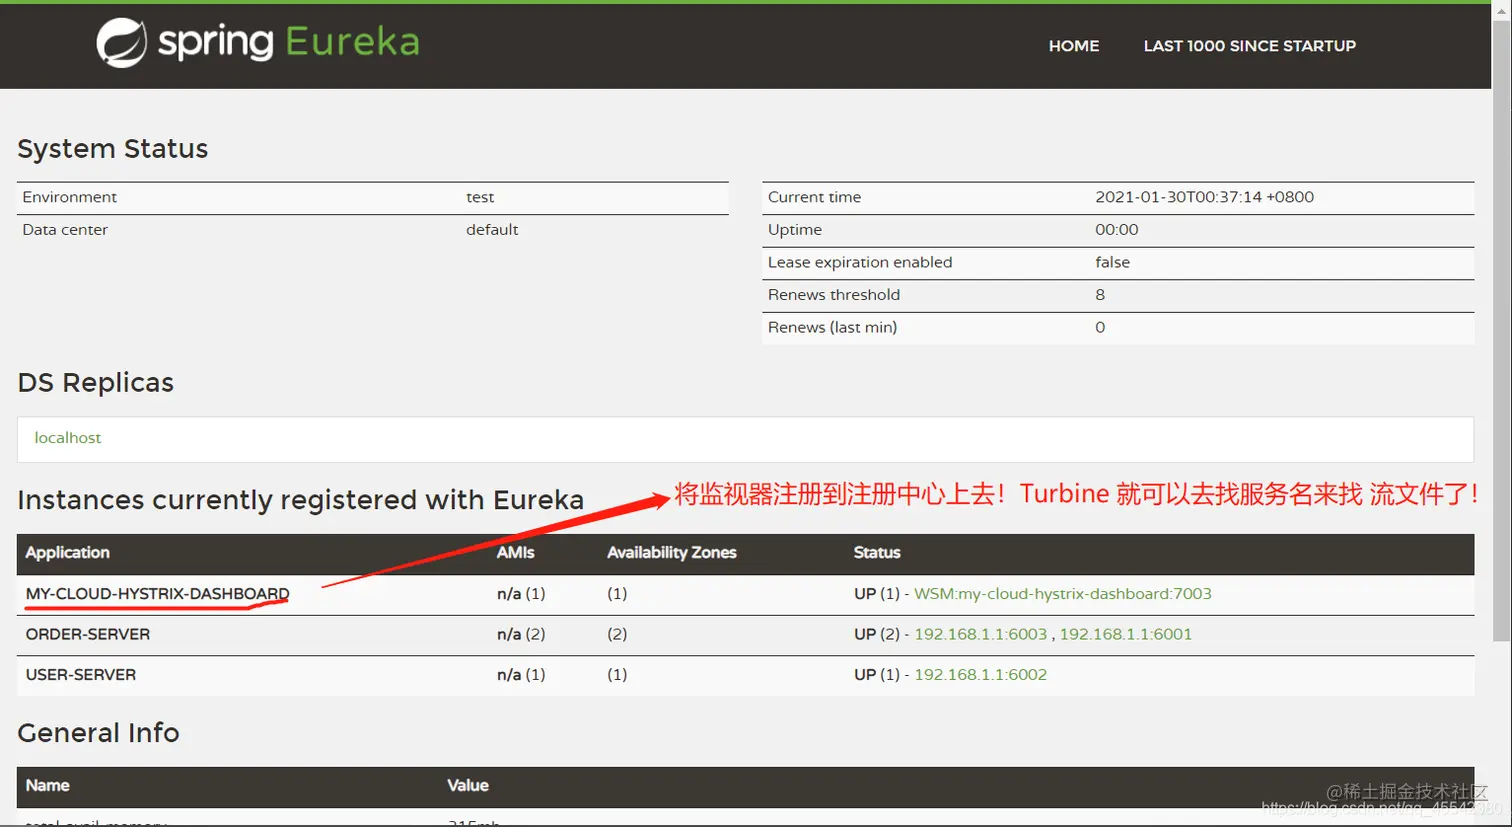Click the lease expiration value false
The image size is (1512, 827).
(1112, 262)
